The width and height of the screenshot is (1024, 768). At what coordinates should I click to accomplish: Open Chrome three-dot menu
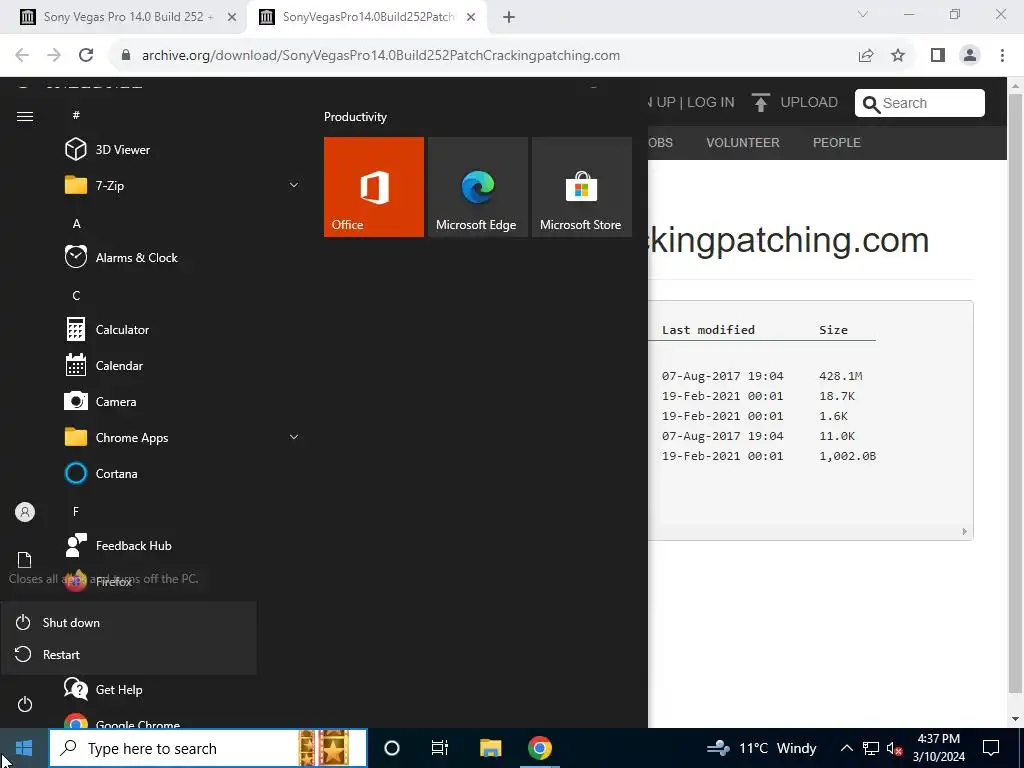(1002, 56)
